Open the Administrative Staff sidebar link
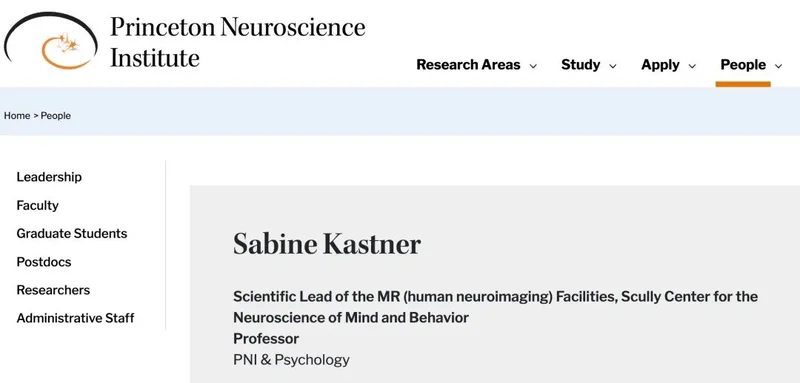800x383 pixels. [x=76, y=318]
